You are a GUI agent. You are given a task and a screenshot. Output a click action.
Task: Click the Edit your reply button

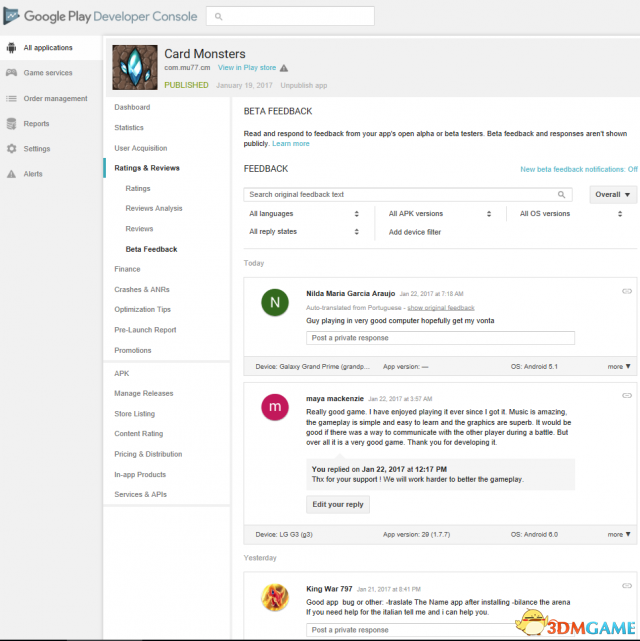coord(338,504)
